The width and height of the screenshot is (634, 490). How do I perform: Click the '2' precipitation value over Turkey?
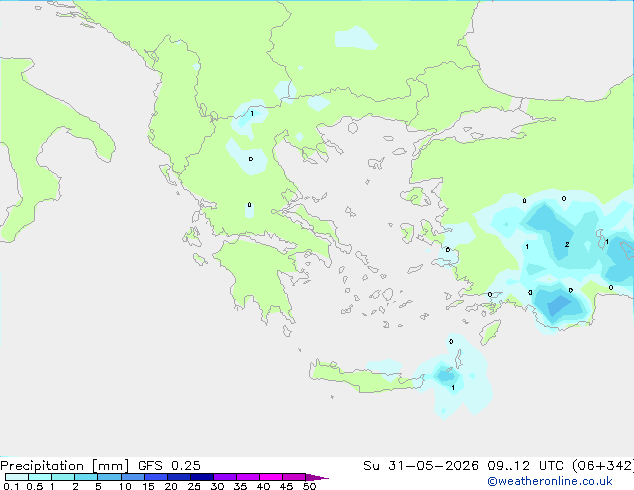pyautogui.click(x=567, y=245)
